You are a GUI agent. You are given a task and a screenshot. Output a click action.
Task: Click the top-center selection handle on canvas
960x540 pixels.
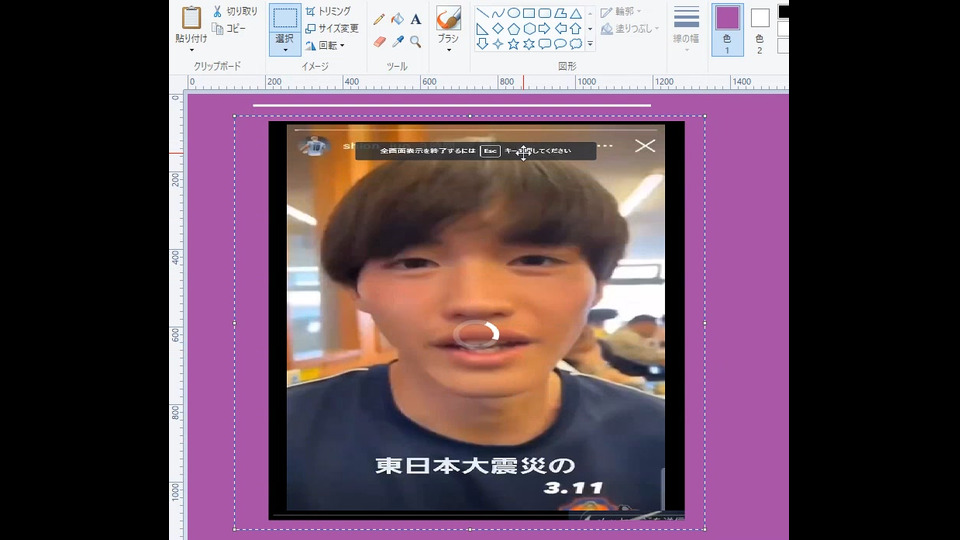point(470,116)
